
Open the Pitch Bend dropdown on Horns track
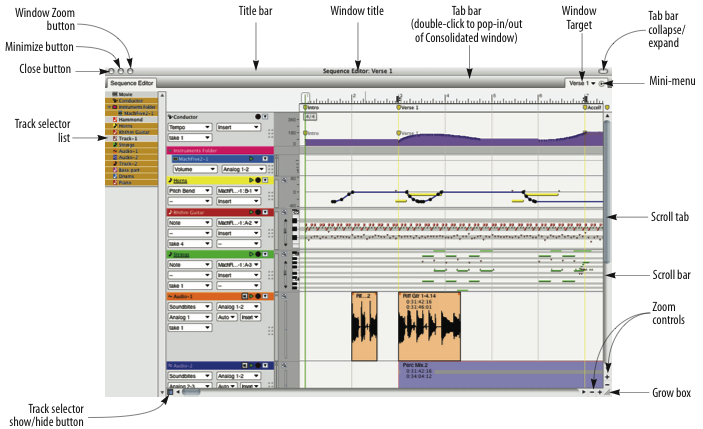click(x=190, y=191)
